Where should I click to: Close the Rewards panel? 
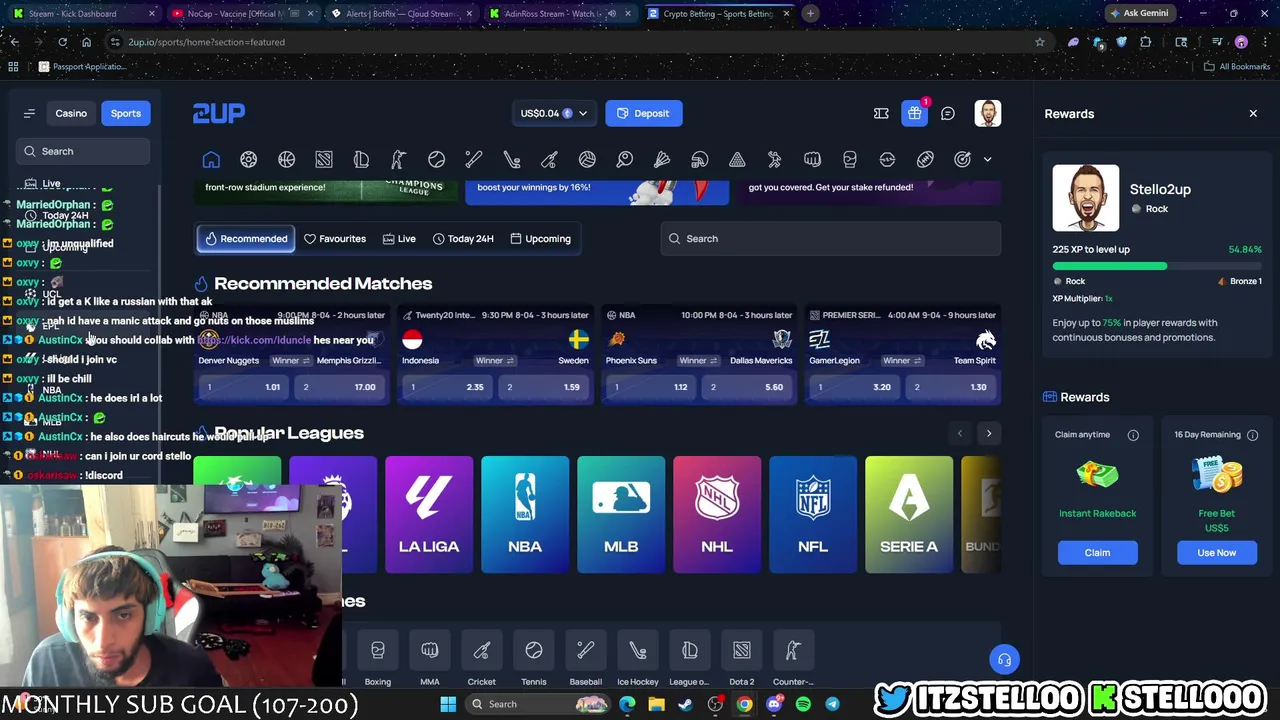pyautogui.click(x=1253, y=114)
